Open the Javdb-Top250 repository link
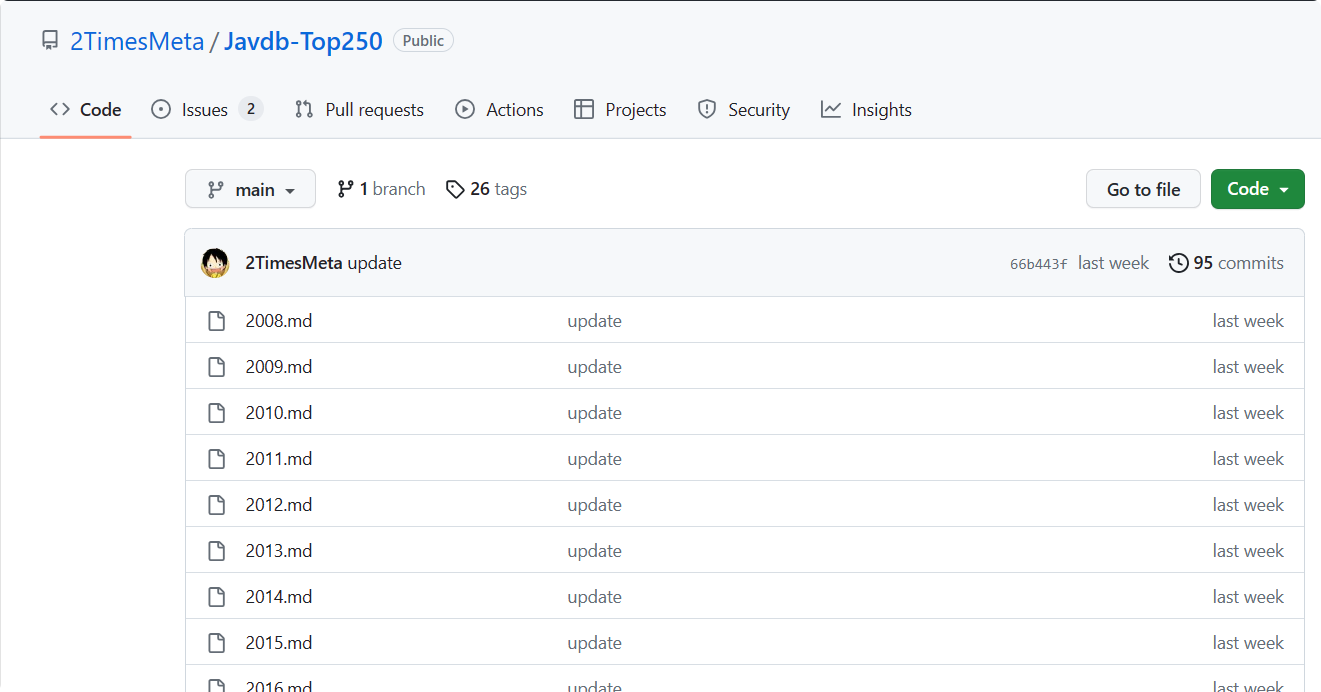The image size is (1321, 692). 303,41
